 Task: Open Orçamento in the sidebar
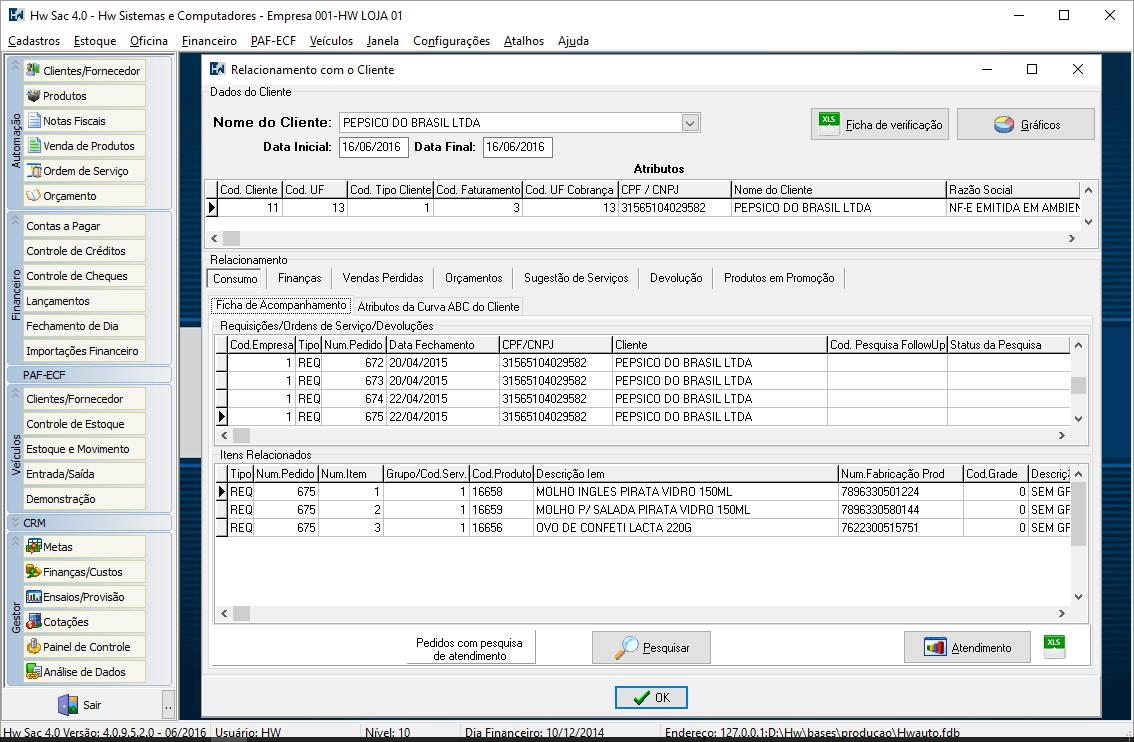point(85,195)
